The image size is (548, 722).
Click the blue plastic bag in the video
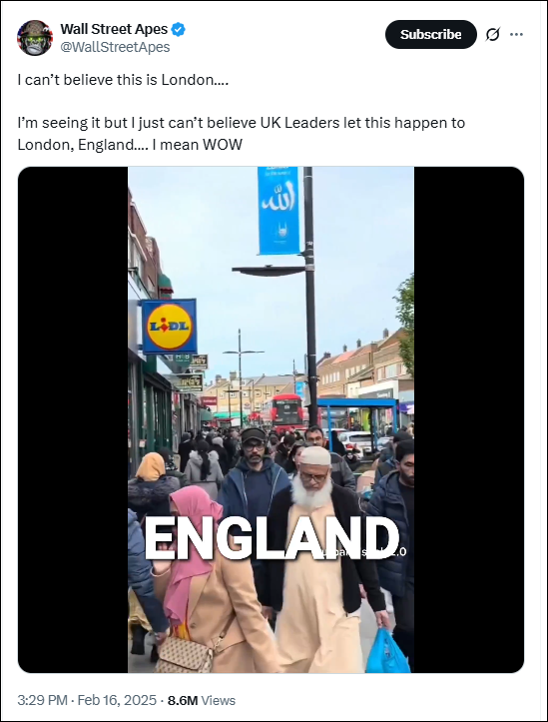[x=387, y=650]
